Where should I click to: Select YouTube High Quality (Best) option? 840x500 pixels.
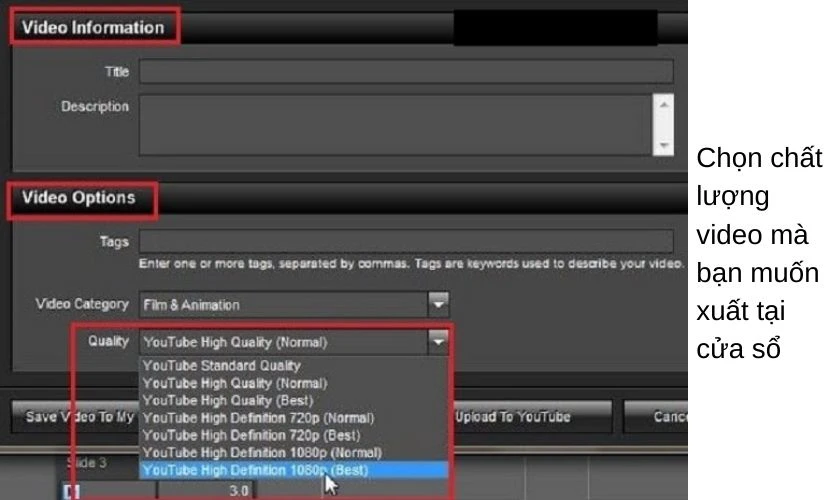pyautogui.click(x=293, y=400)
